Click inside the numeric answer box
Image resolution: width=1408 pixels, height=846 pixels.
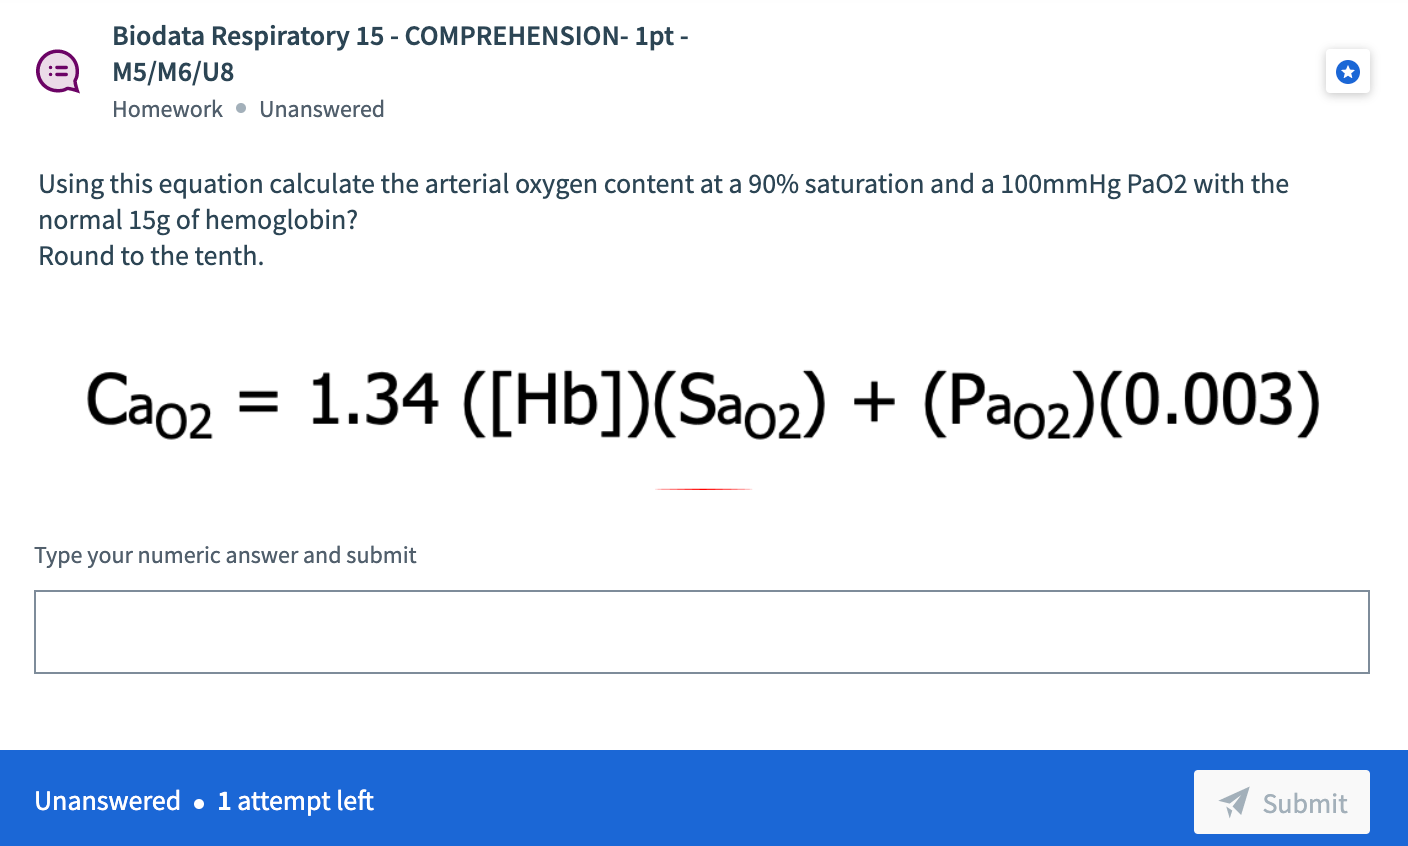(x=703, y=631)
